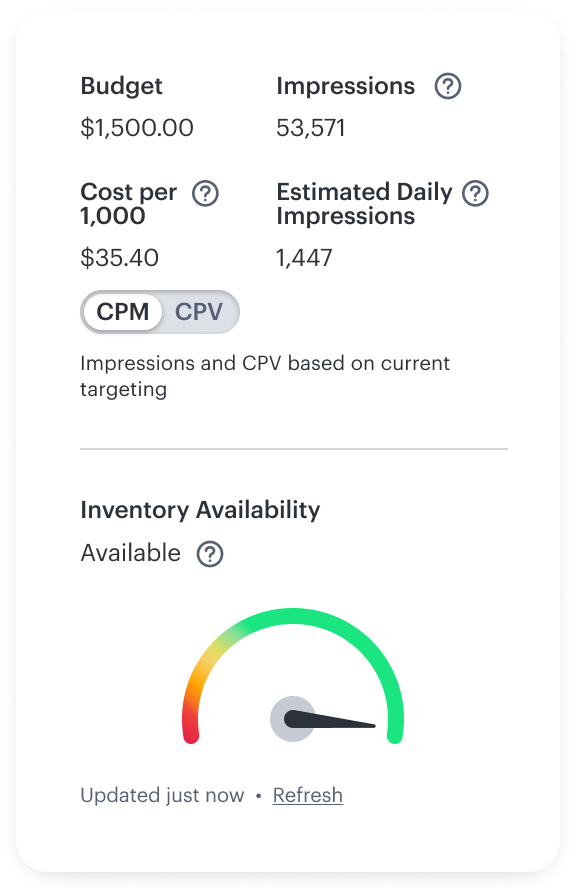This screenshot has height=894, width=576.
Task: Select the question mark beside Impressions label
Action: coord(448,86)
